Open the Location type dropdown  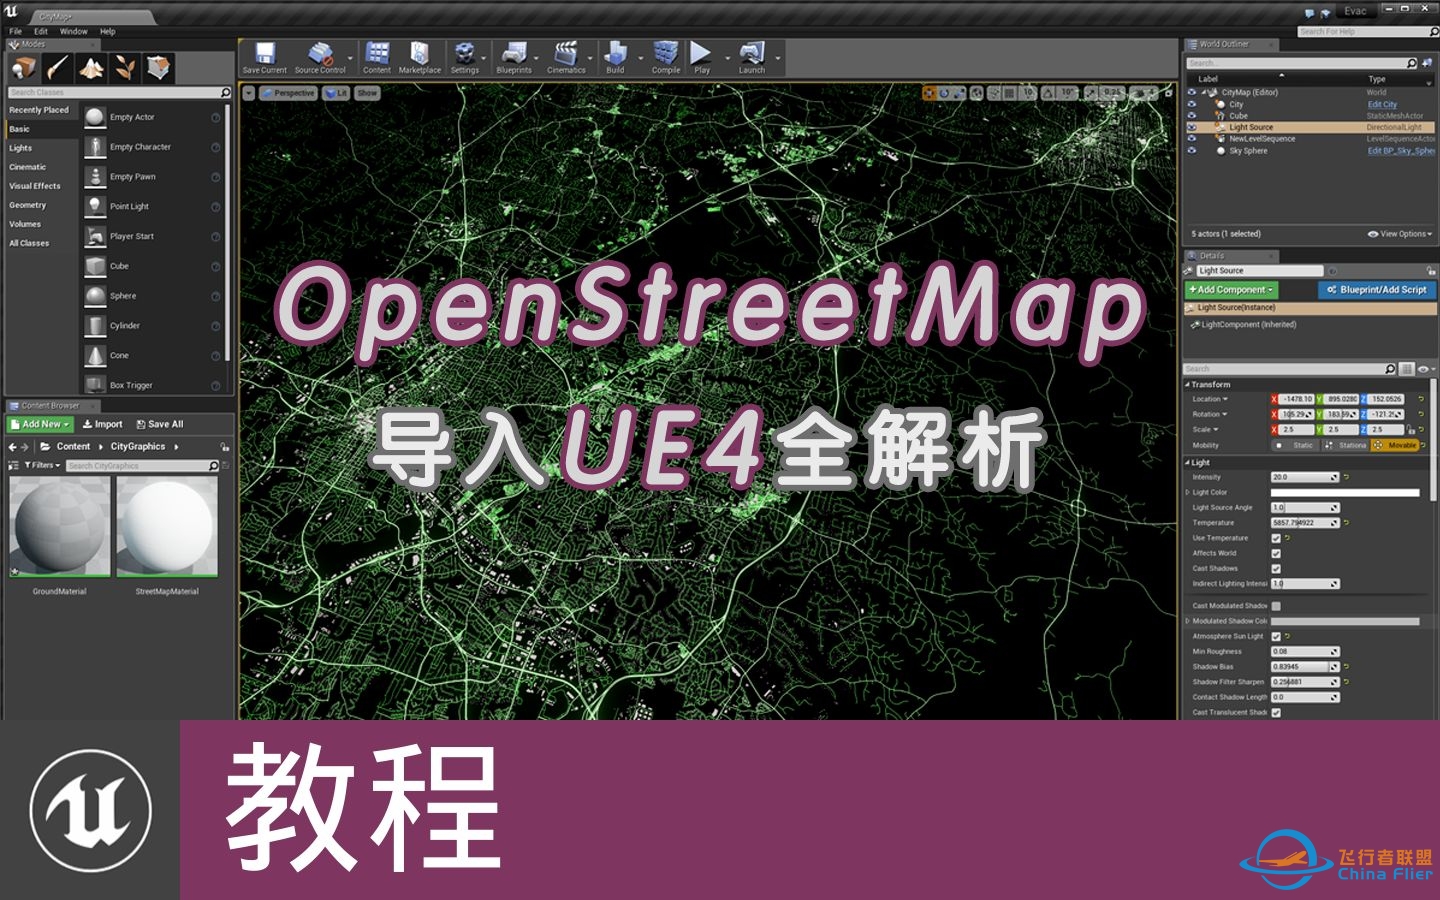pos(1210,399)
